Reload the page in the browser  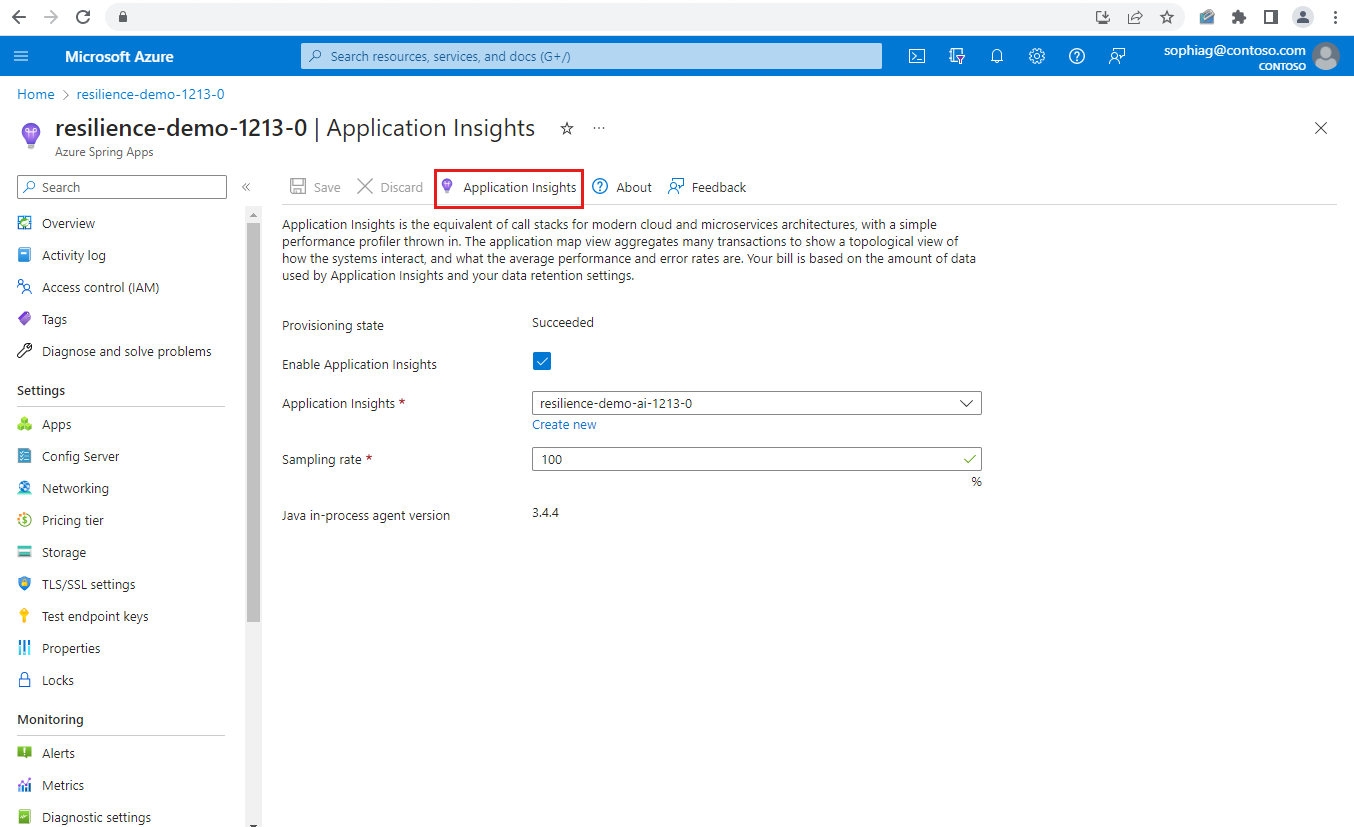pos(83,17)
